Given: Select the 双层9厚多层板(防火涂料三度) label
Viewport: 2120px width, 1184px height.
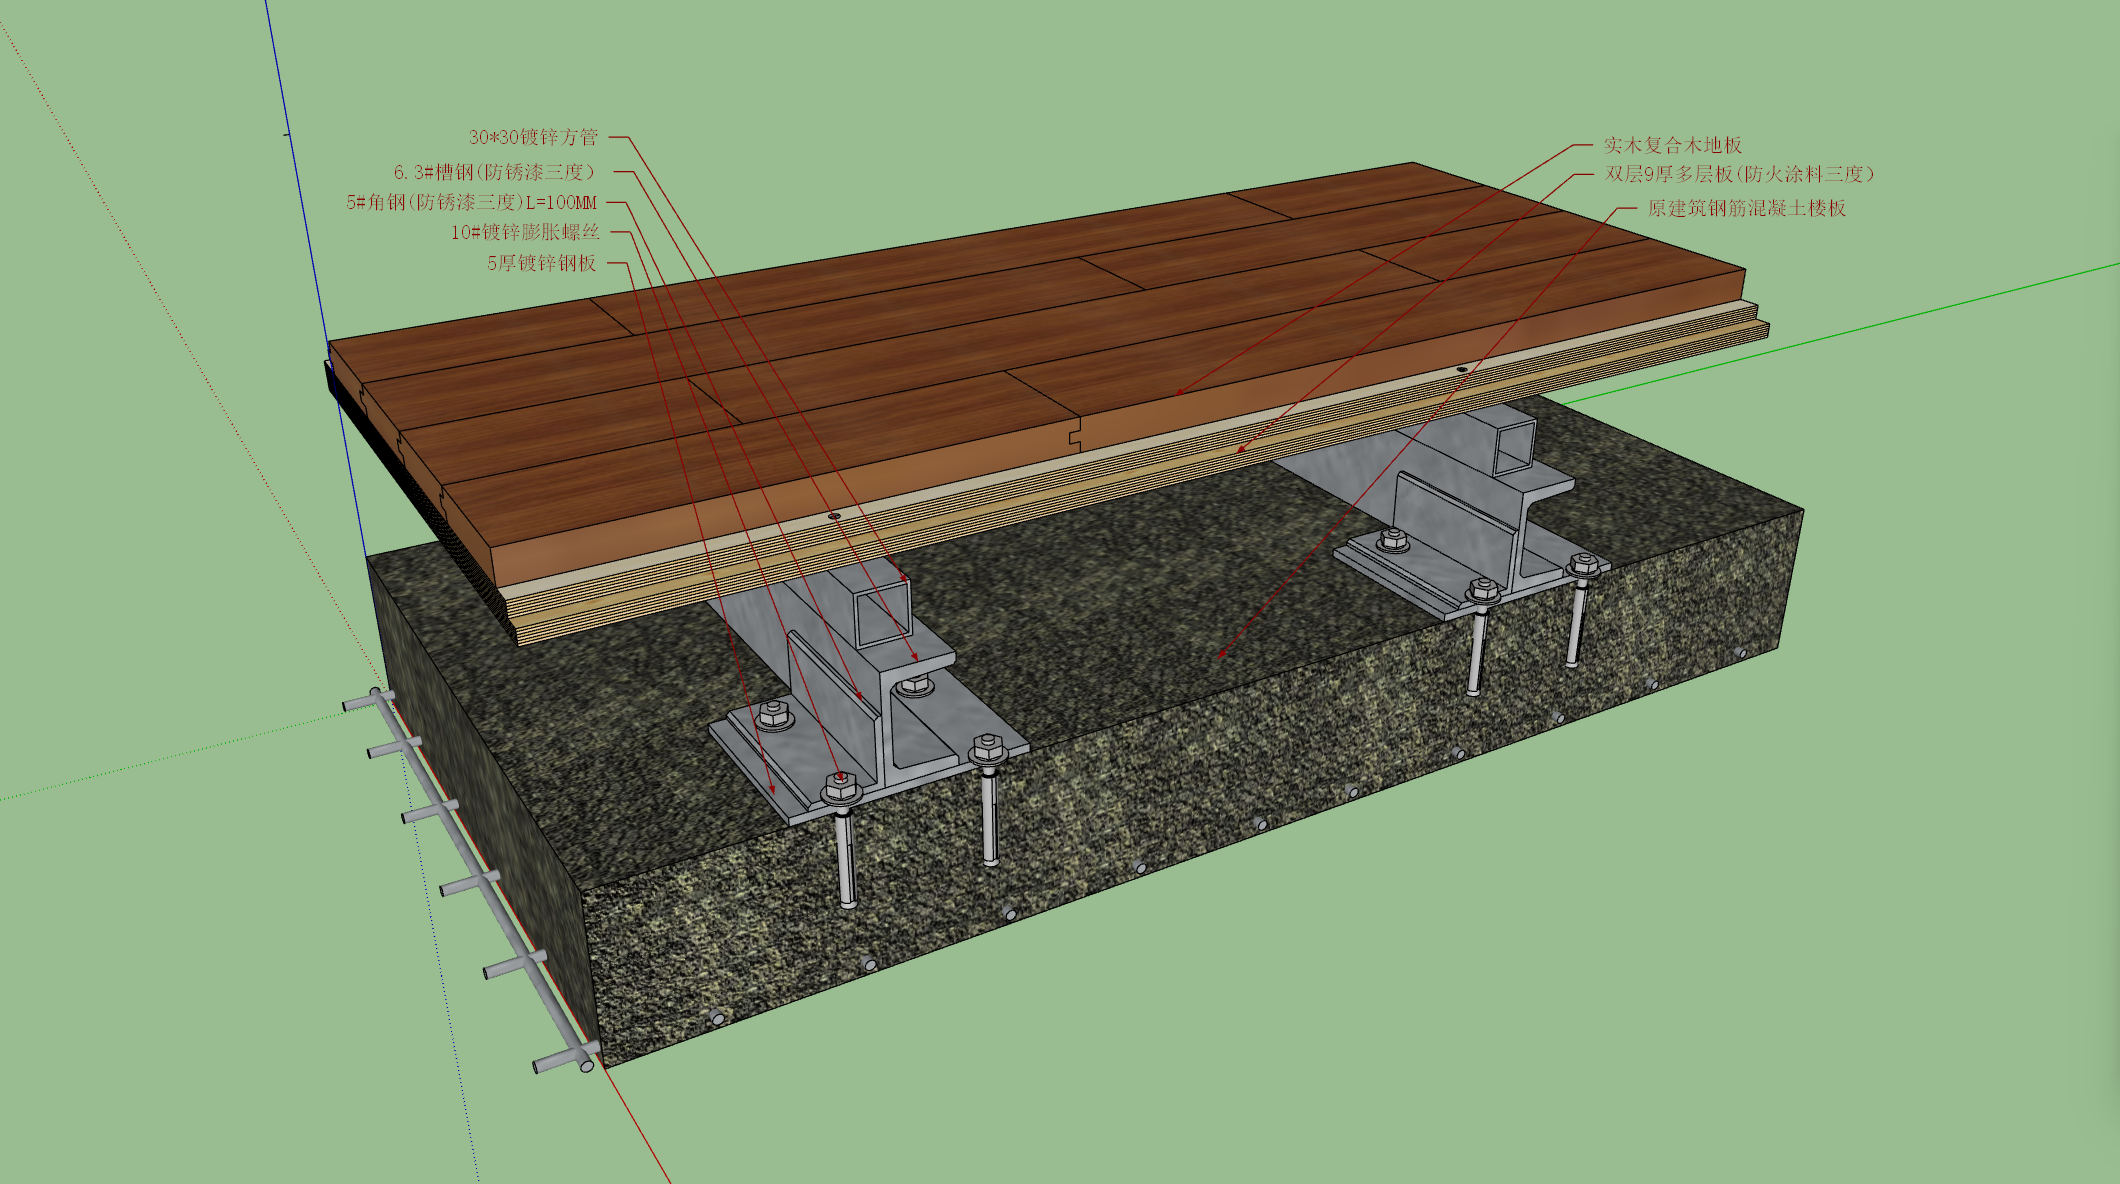Looking at the screenshot, I should point(1739,174).
